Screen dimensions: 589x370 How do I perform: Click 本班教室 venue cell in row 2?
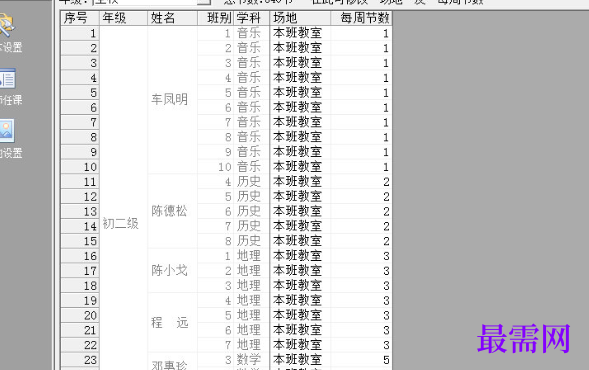click(300, 48)
